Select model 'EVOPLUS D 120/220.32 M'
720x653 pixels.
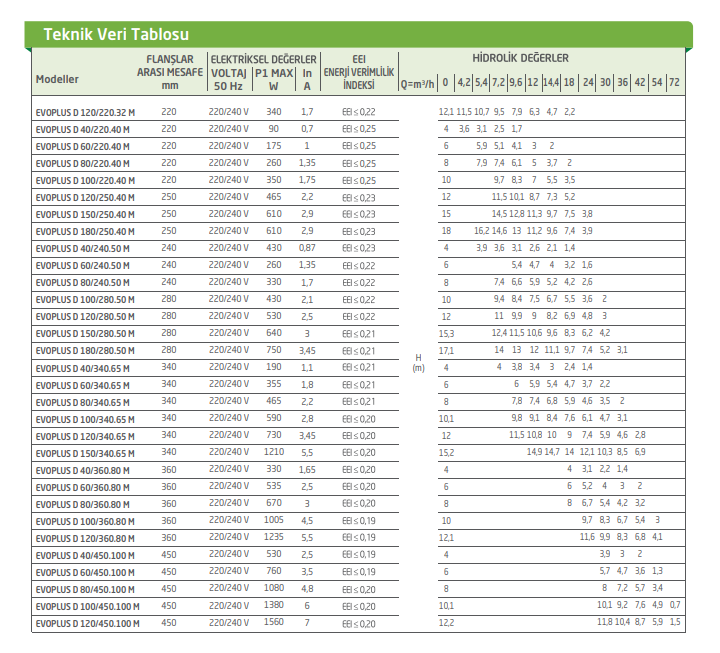85,113
